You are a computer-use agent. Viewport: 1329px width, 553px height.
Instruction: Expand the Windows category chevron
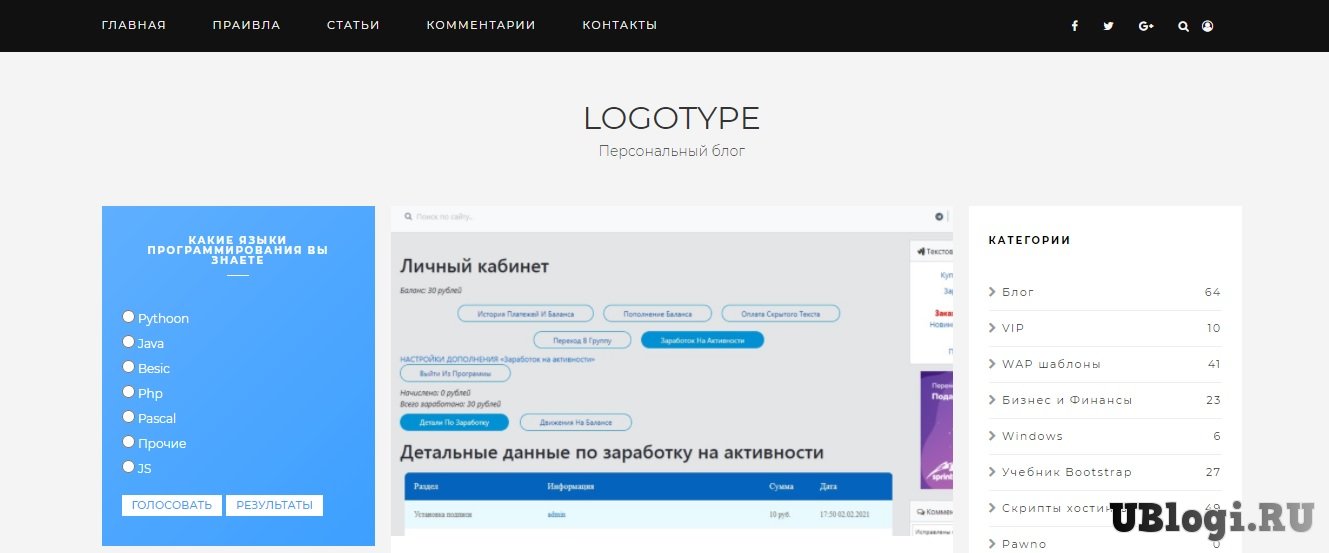(x=992, y=436)
